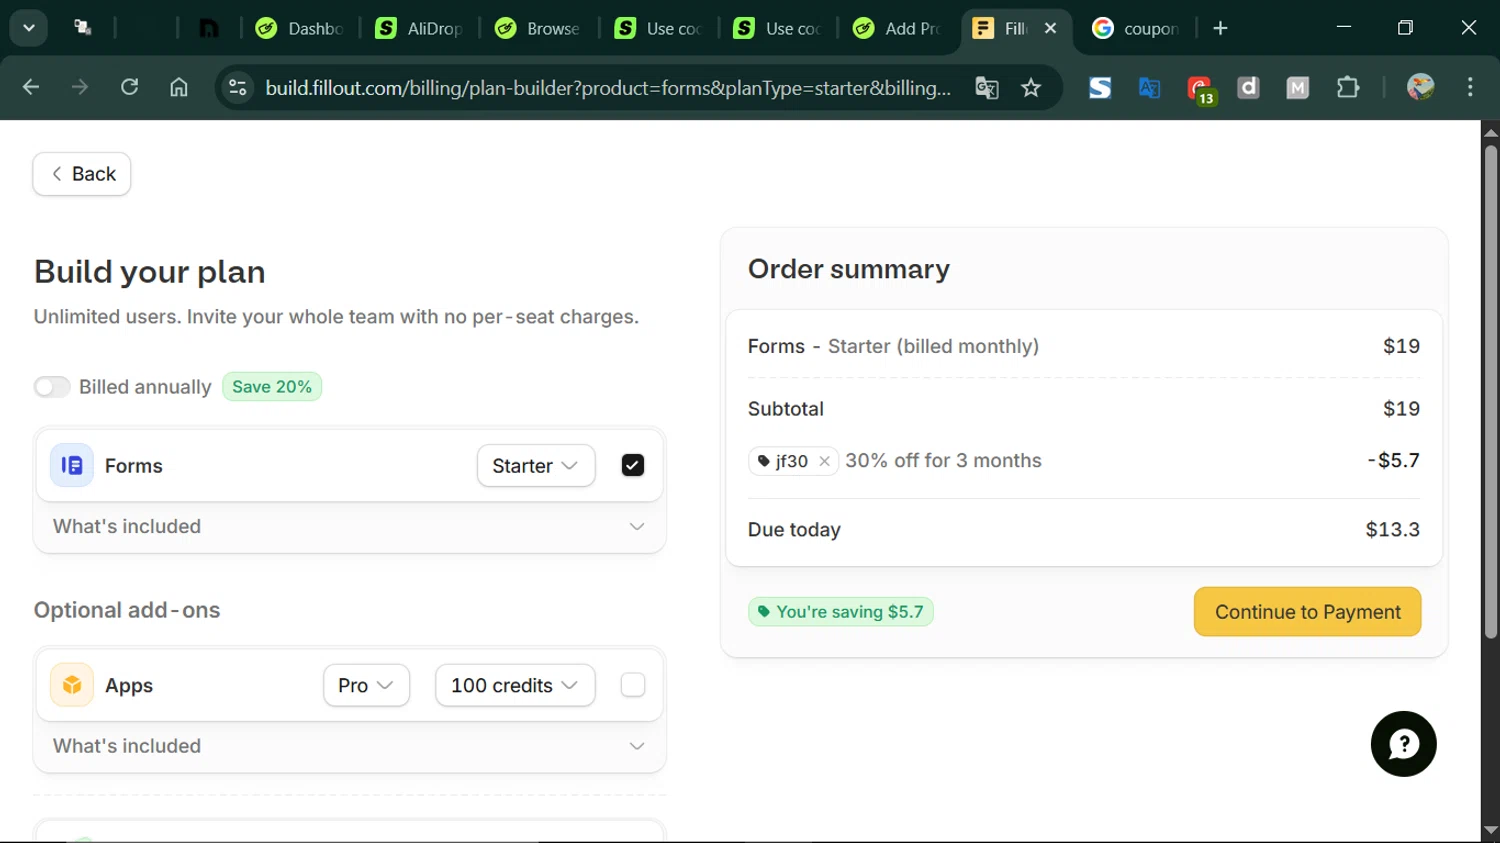The width and height of the screenshot is (1500, 843).
Task: Switch to the Add Pr tab
Action: (x=897, y=28)
